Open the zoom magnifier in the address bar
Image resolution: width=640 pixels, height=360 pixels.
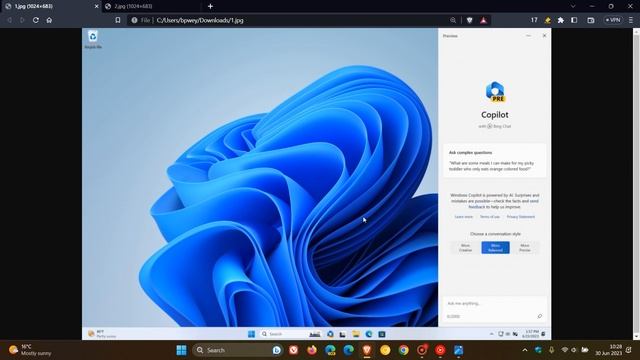click(x=453, y=20)
